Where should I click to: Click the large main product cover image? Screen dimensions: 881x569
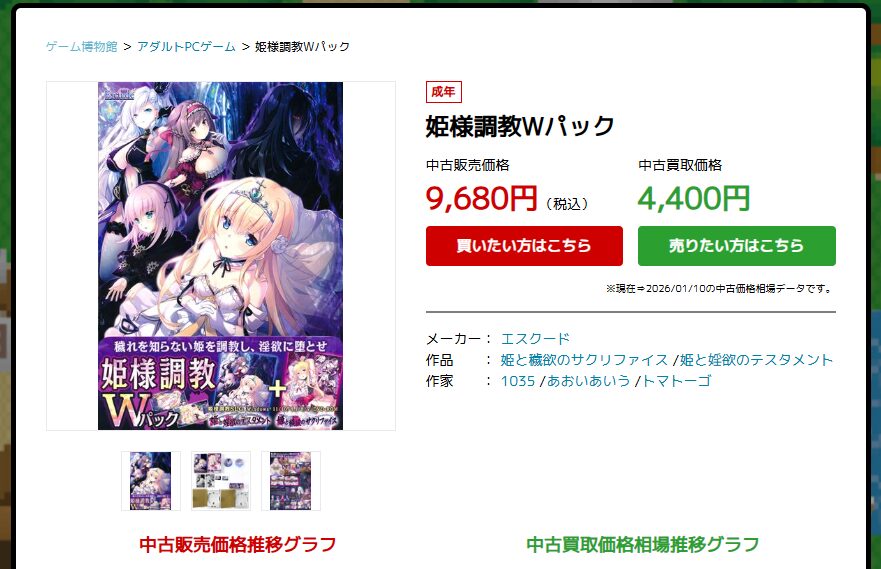click(220, 256)
